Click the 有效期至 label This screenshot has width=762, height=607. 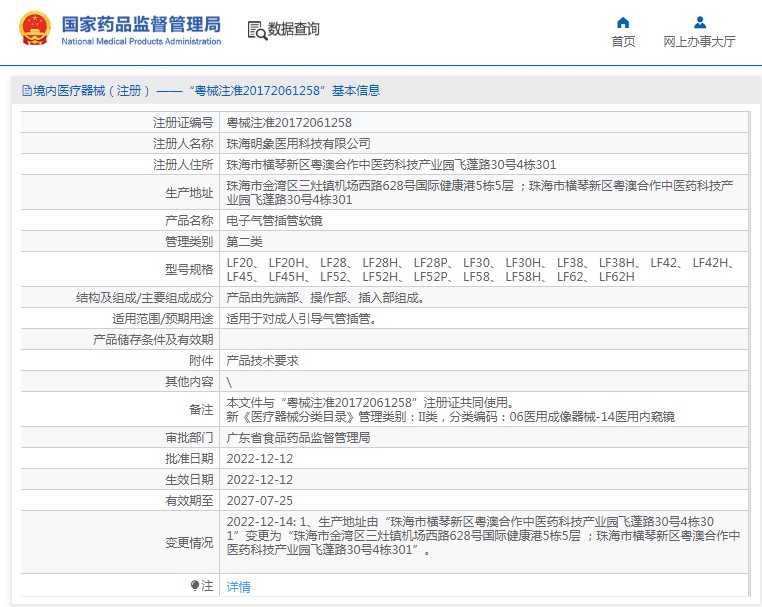click(x=189, y=501)
